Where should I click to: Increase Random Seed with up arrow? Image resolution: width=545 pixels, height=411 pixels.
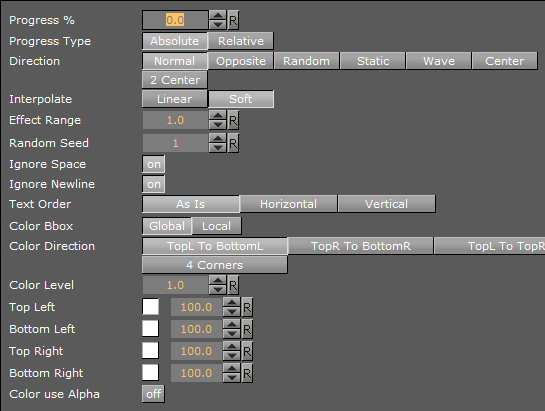click(x=218, y=139)
